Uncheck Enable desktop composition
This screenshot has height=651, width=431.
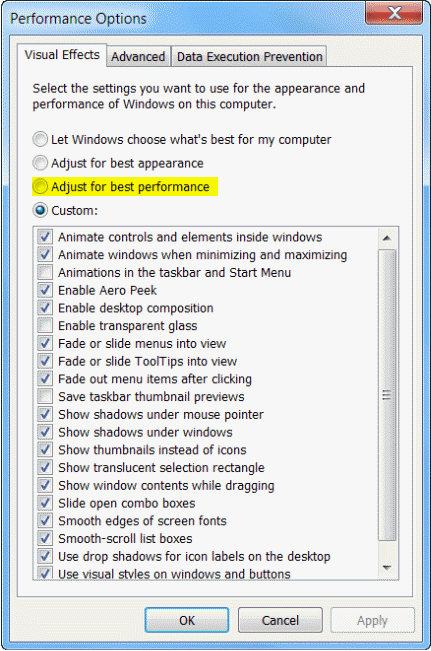coord(45,308)
